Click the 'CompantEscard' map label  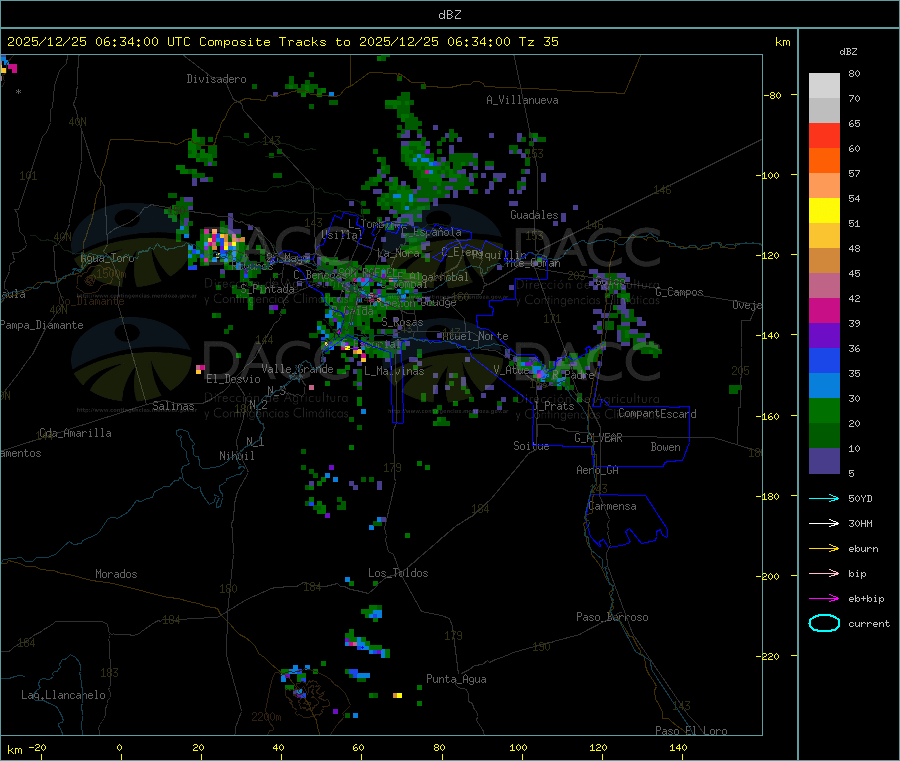657,413
